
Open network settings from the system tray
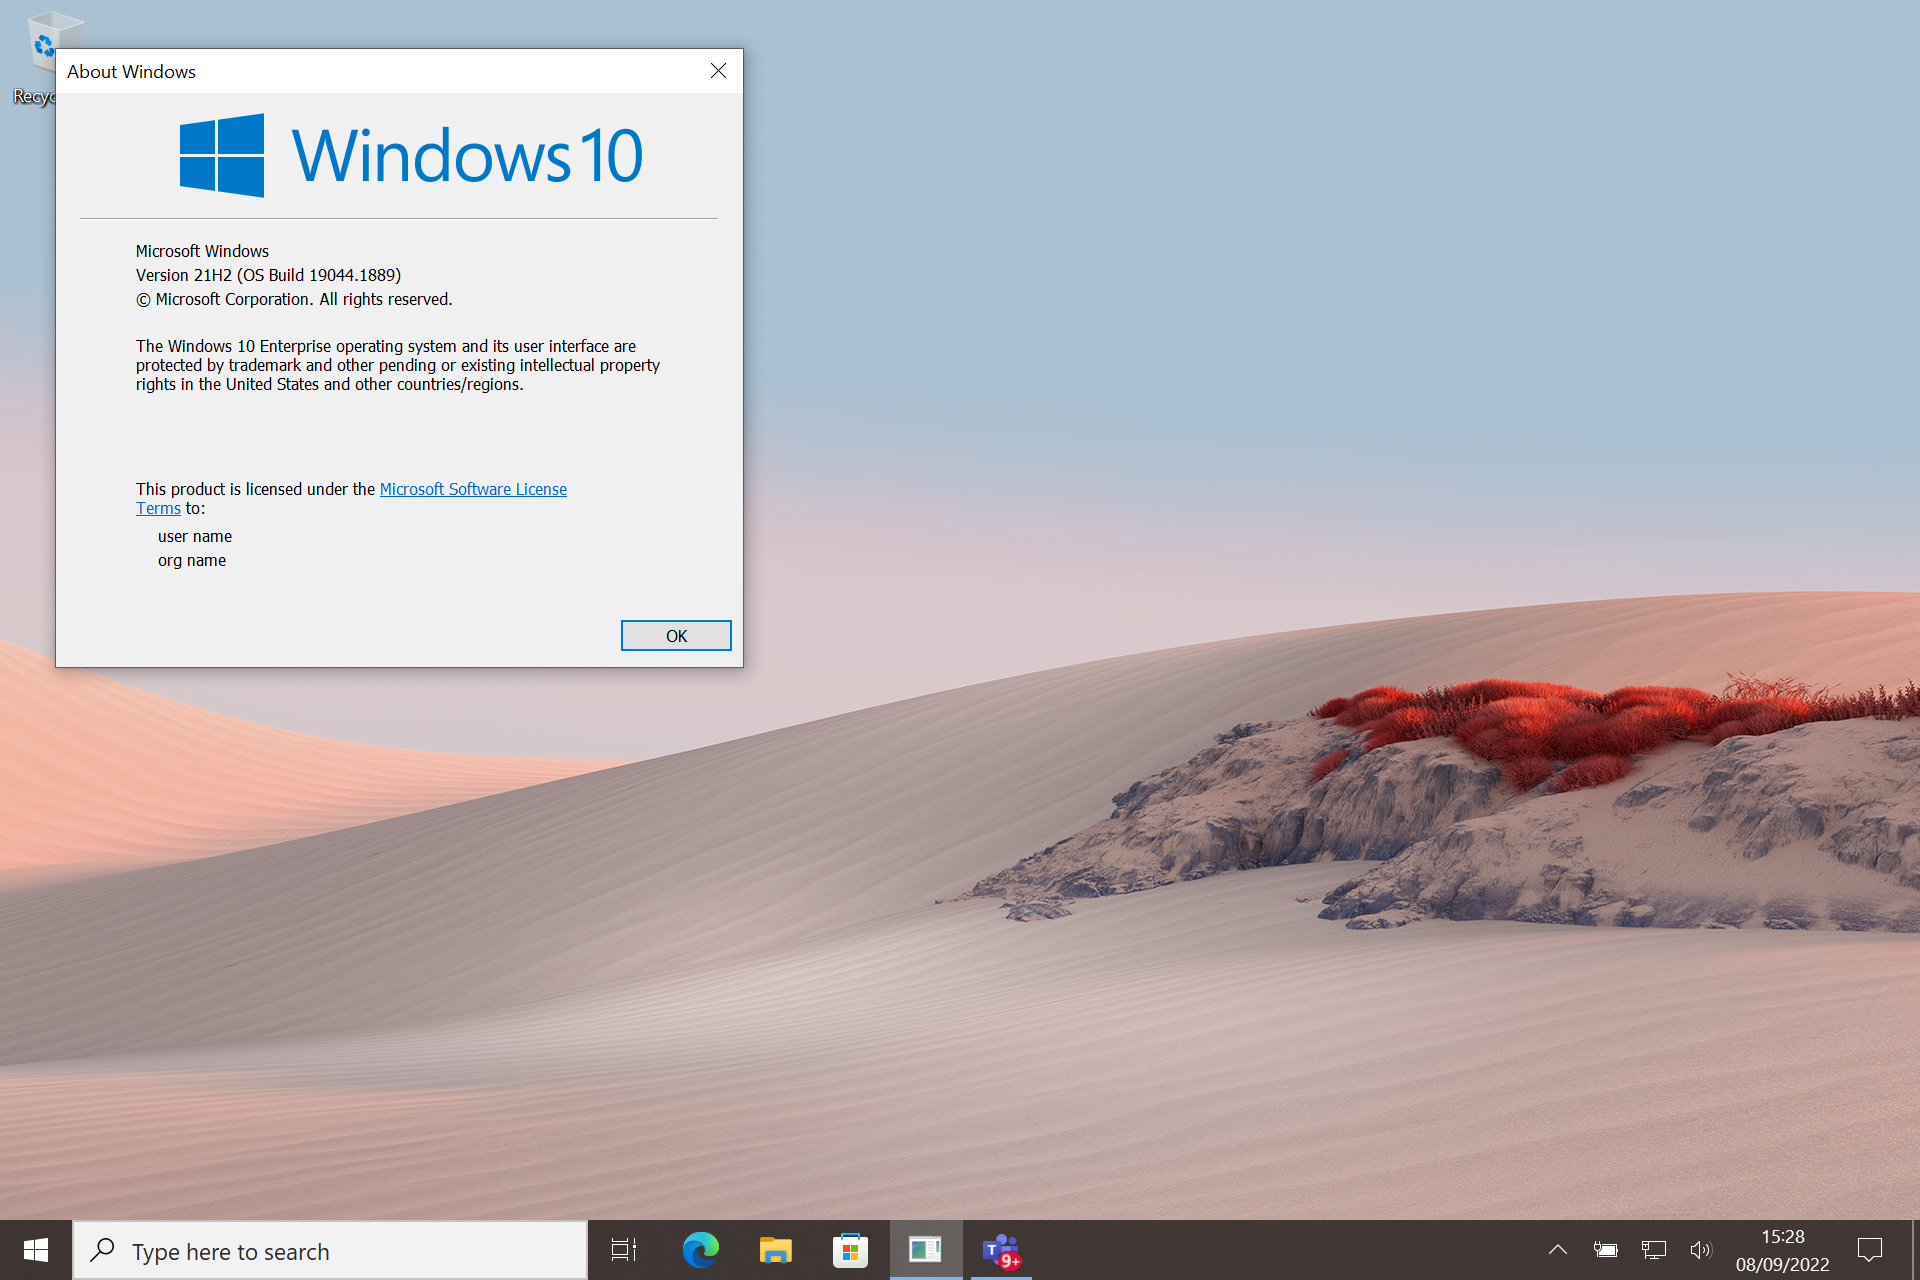(x=1653, y=1249)
